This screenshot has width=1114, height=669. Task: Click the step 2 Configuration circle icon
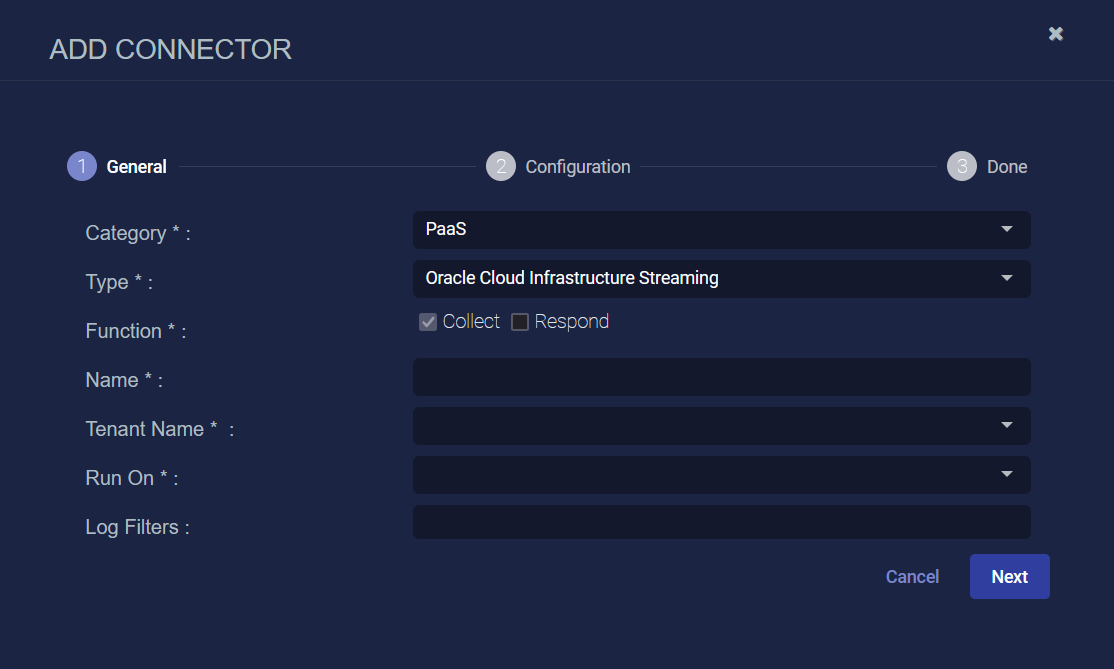[x=501, y=166]
